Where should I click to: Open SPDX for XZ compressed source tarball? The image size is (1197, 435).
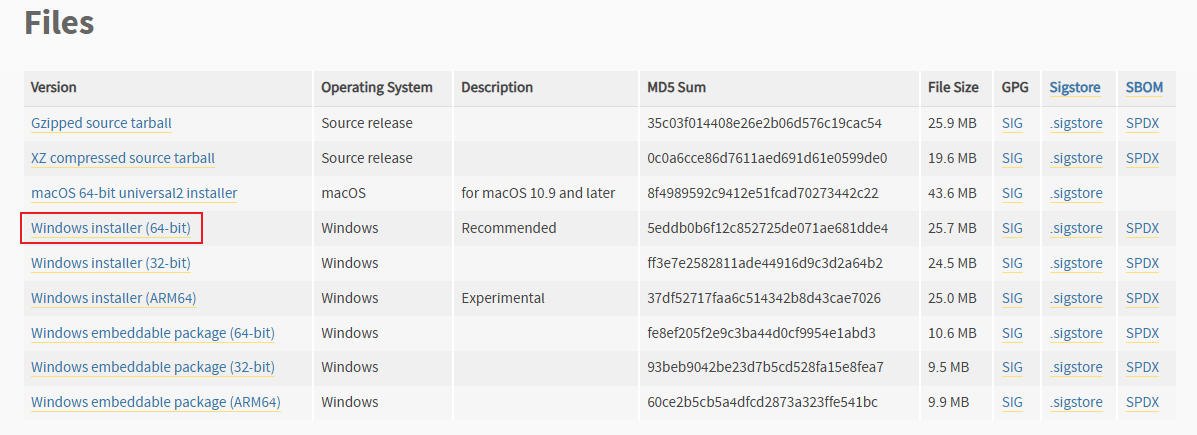coord(1142,158)
